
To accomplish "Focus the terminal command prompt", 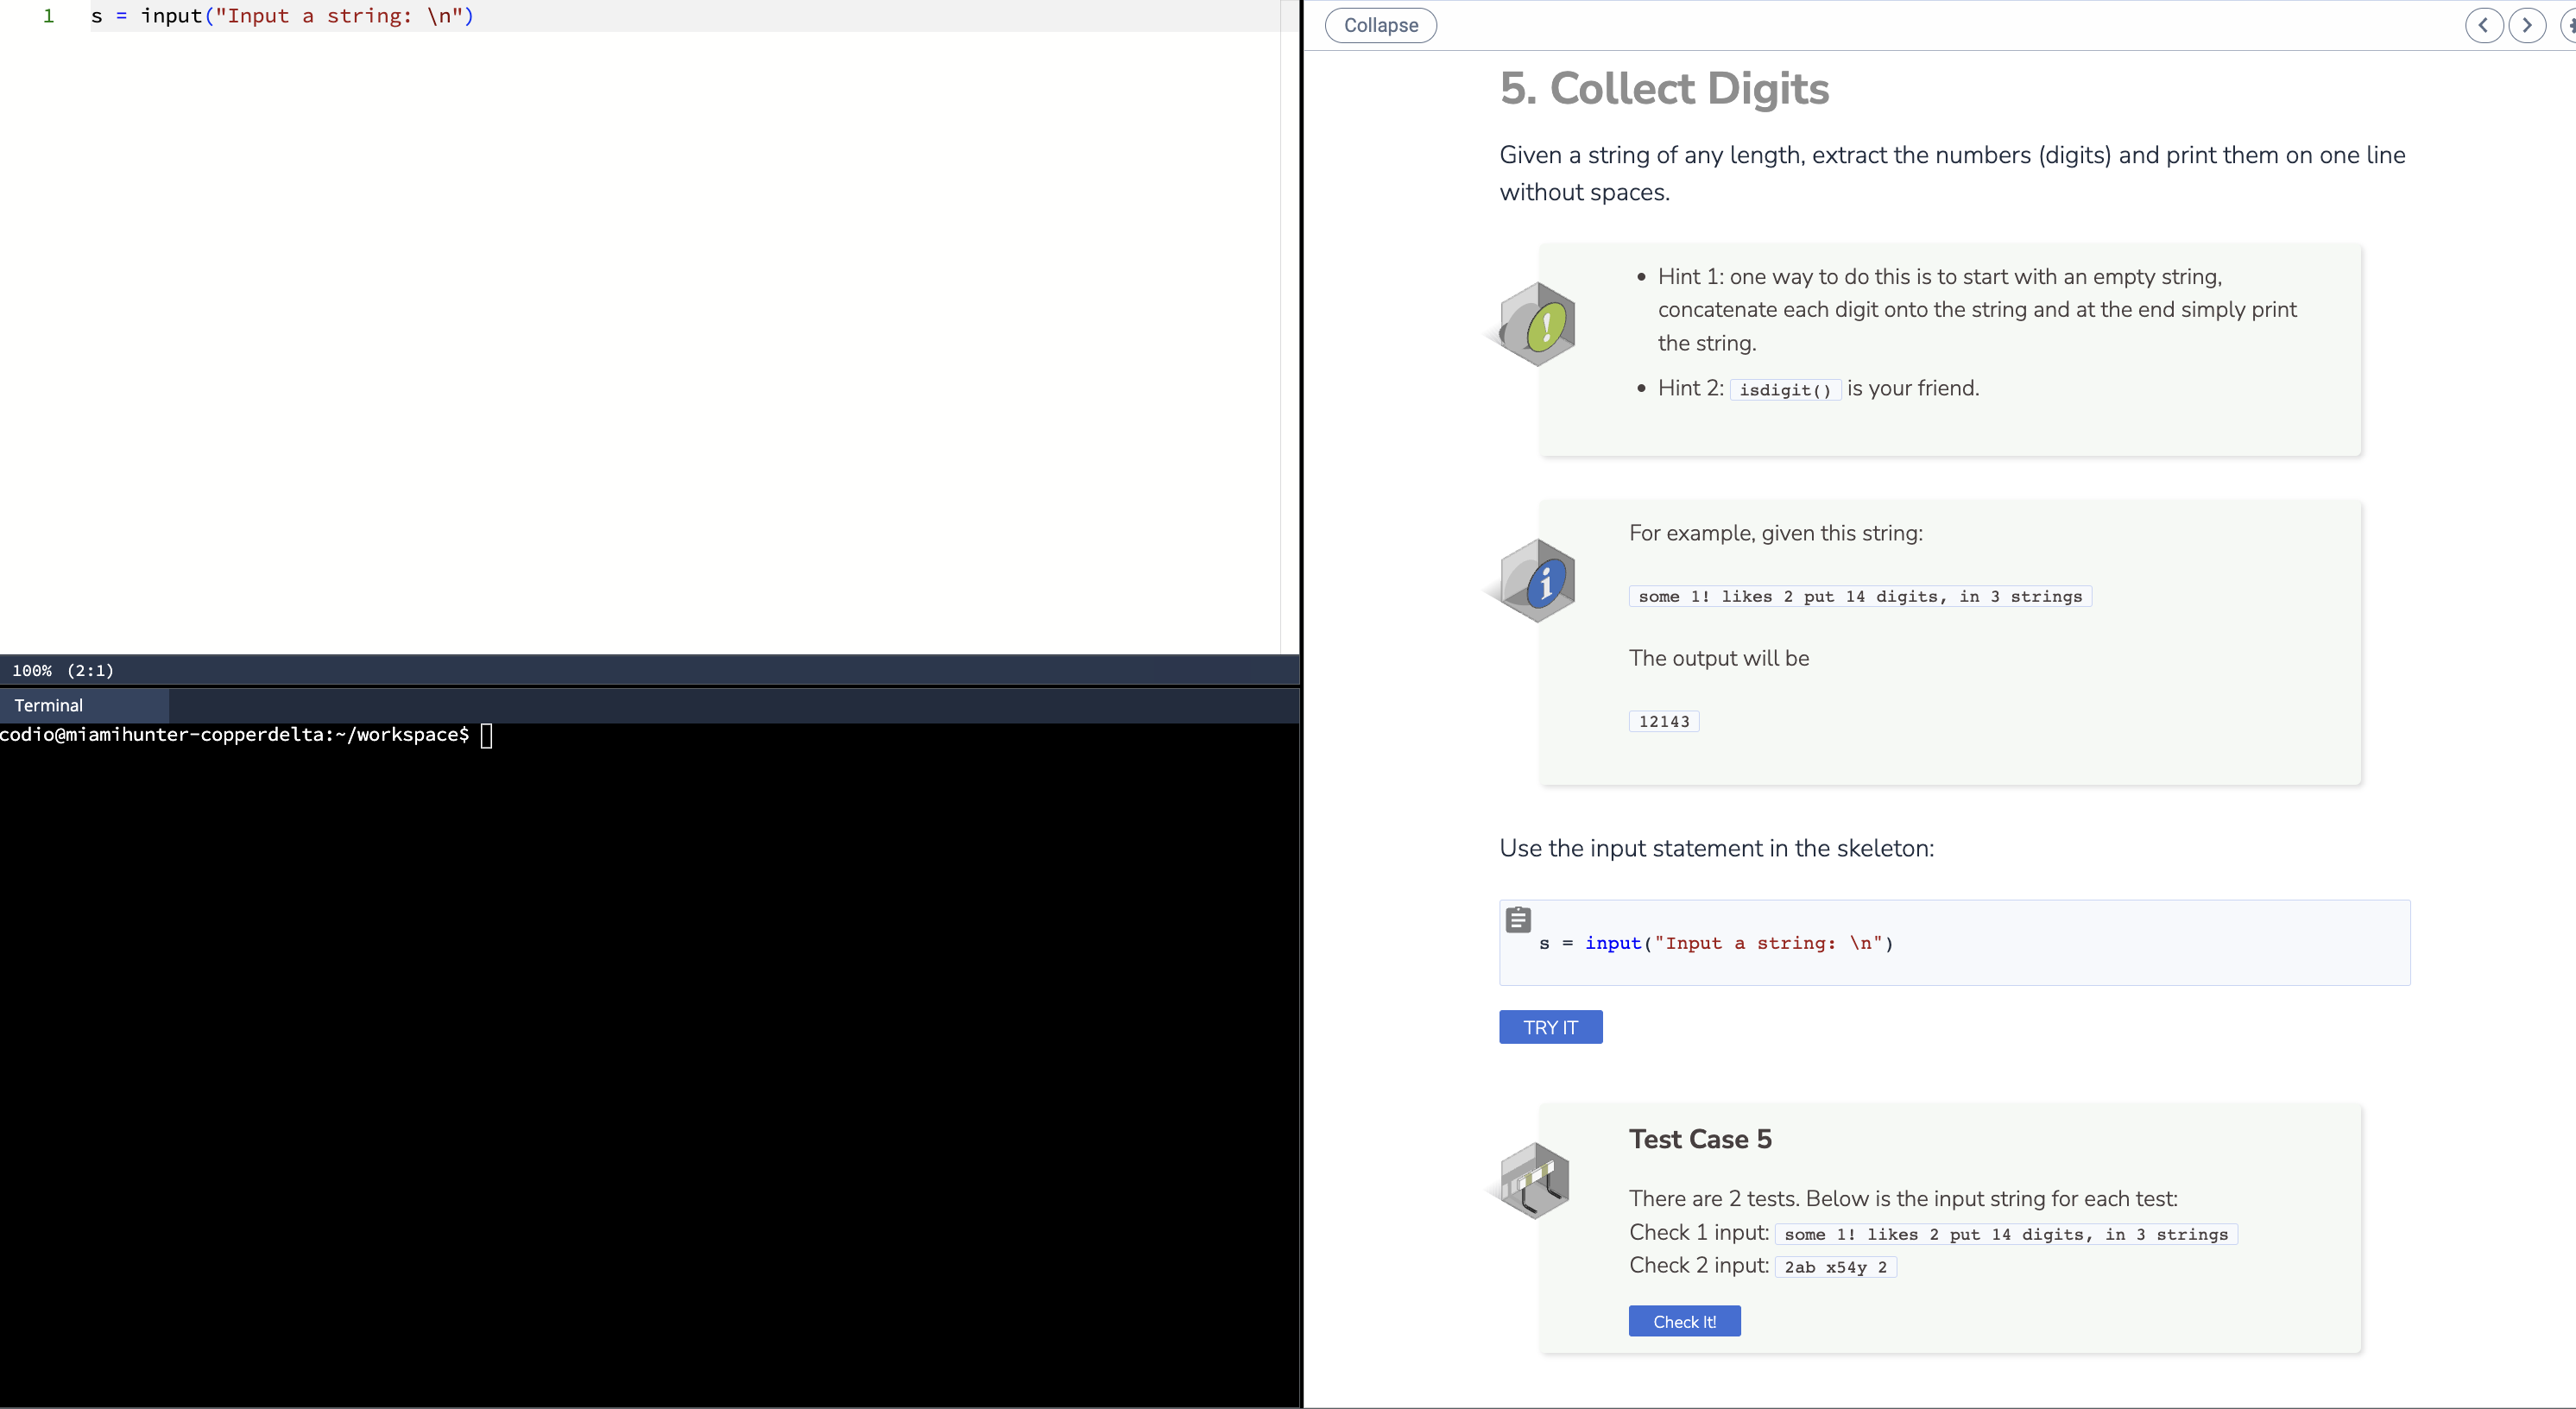I will click(486, 736).
